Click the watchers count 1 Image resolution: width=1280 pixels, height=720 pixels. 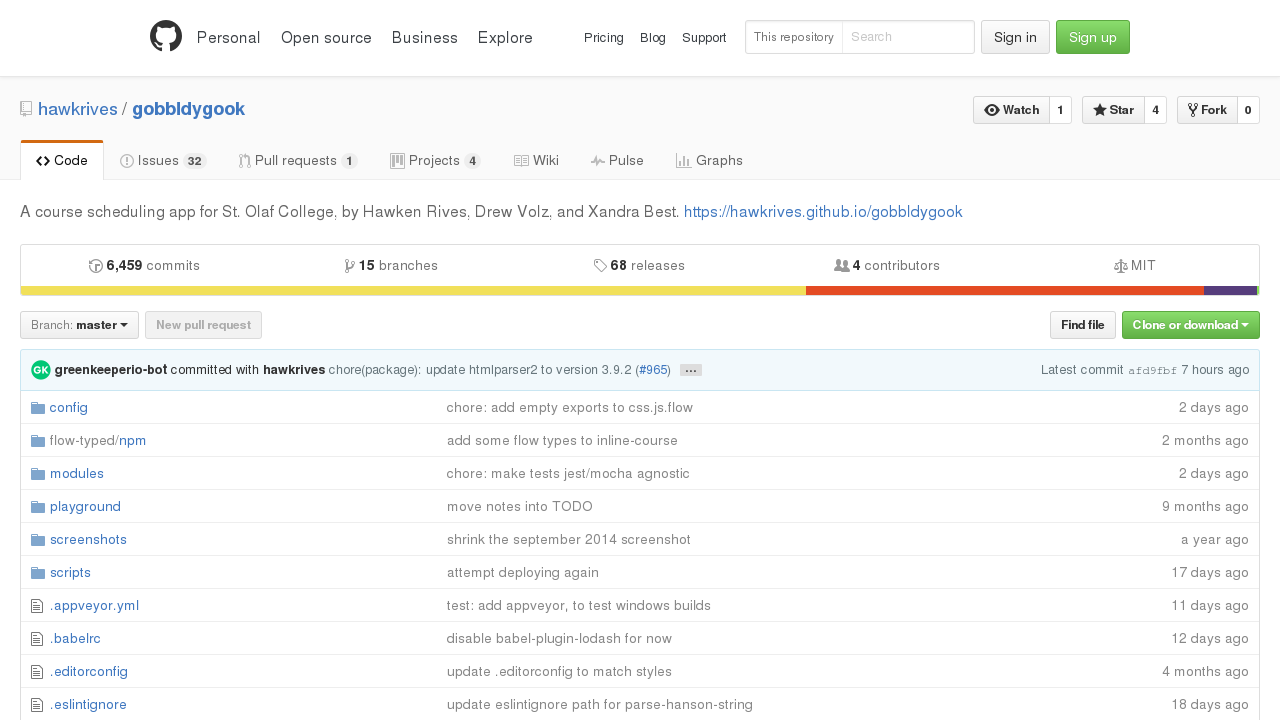click(x=1060, y=110)
